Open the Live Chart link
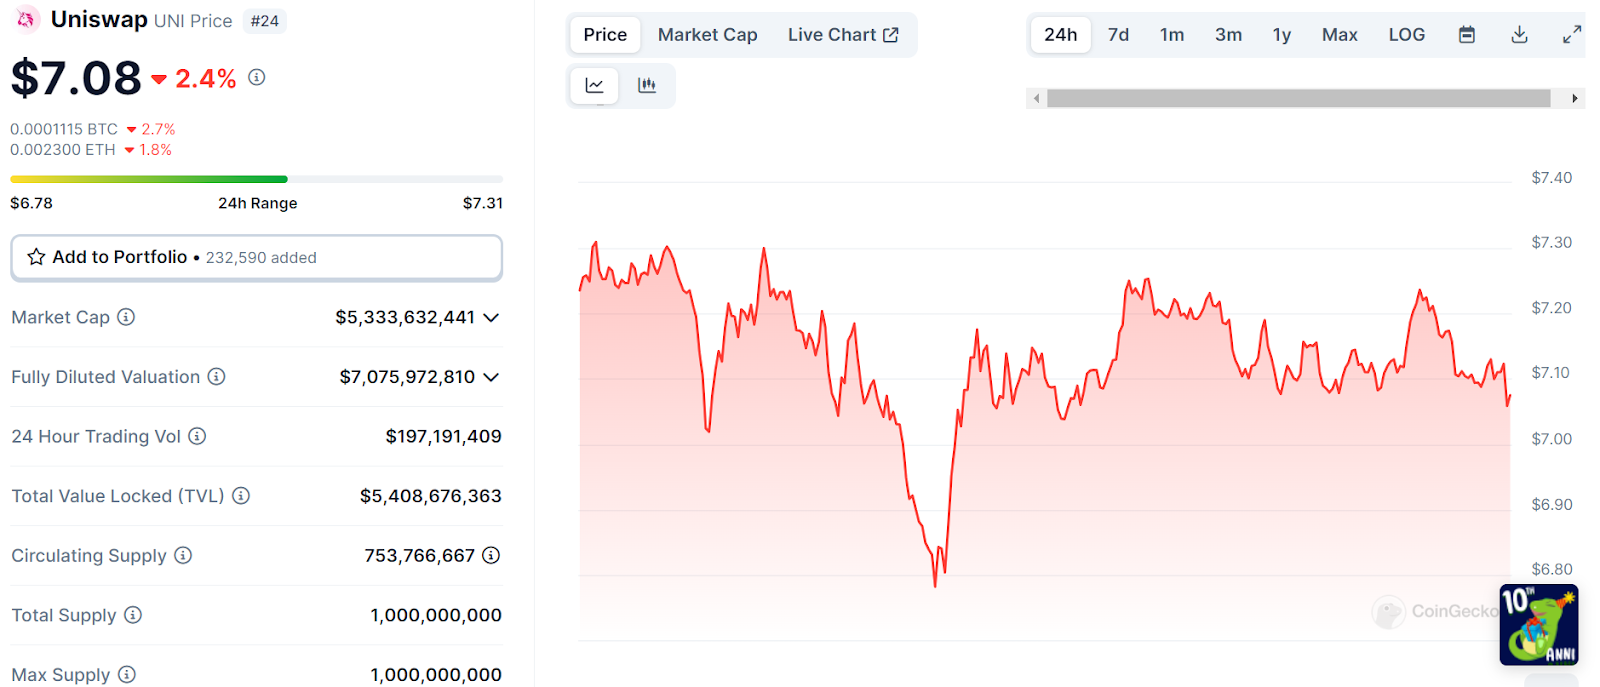This screenshot has width=1600, height=687. click(x=843, y=35)
